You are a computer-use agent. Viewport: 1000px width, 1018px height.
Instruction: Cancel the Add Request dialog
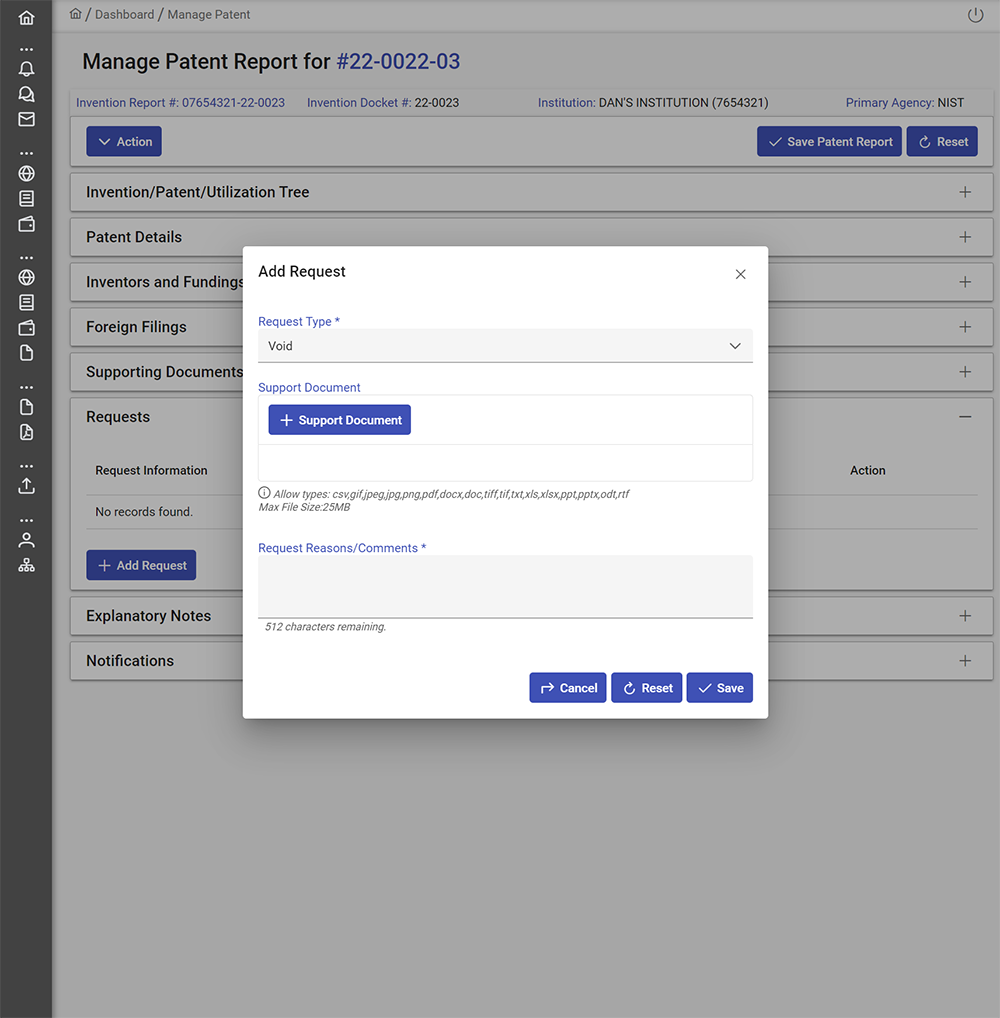coord(567,688)
